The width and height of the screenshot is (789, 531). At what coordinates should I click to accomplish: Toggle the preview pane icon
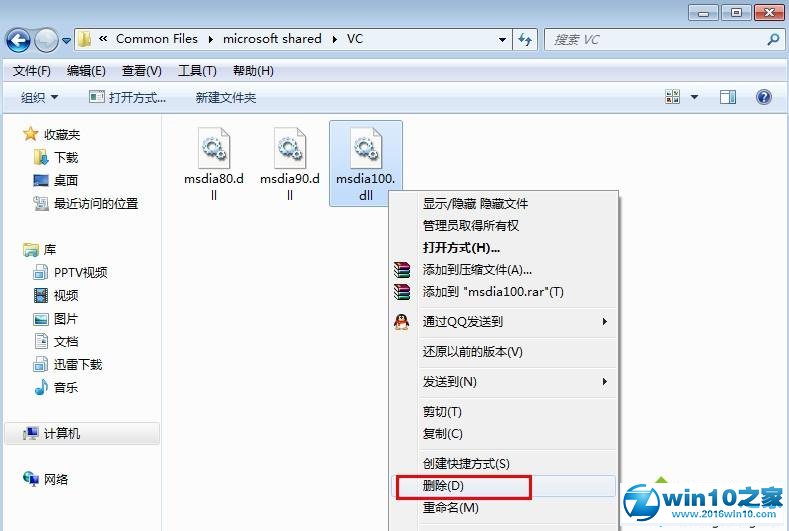(x=728, y=97)
